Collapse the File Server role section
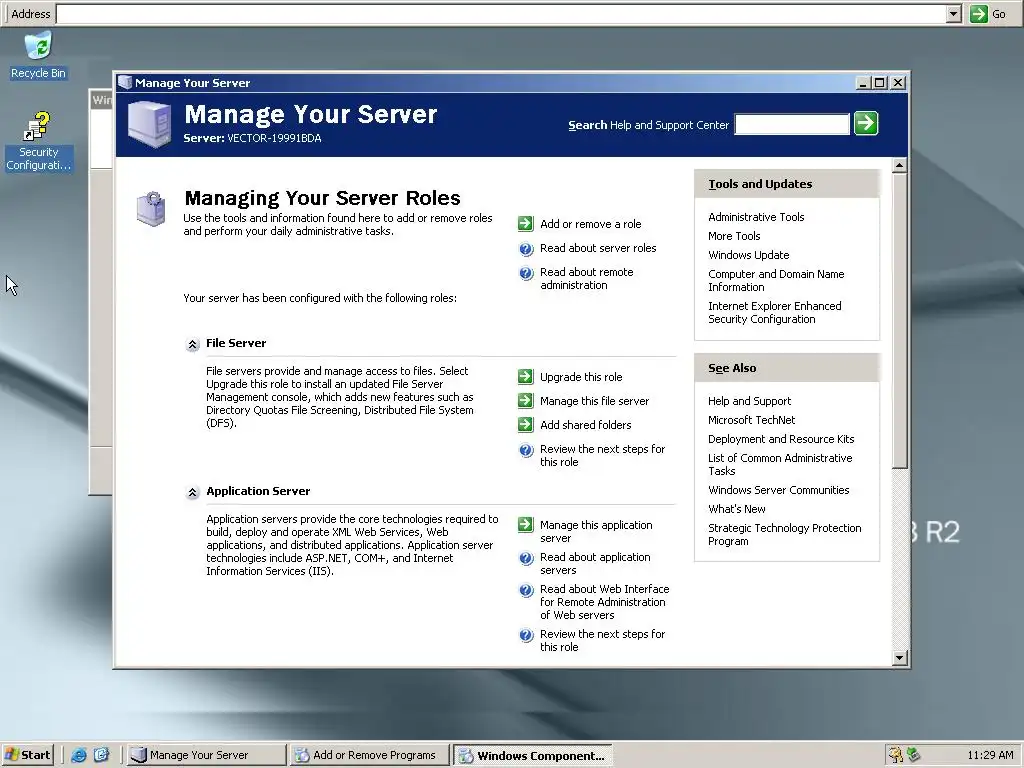Image resolution: width=1024 pixels, height=768 pixels. coord(192,344)
